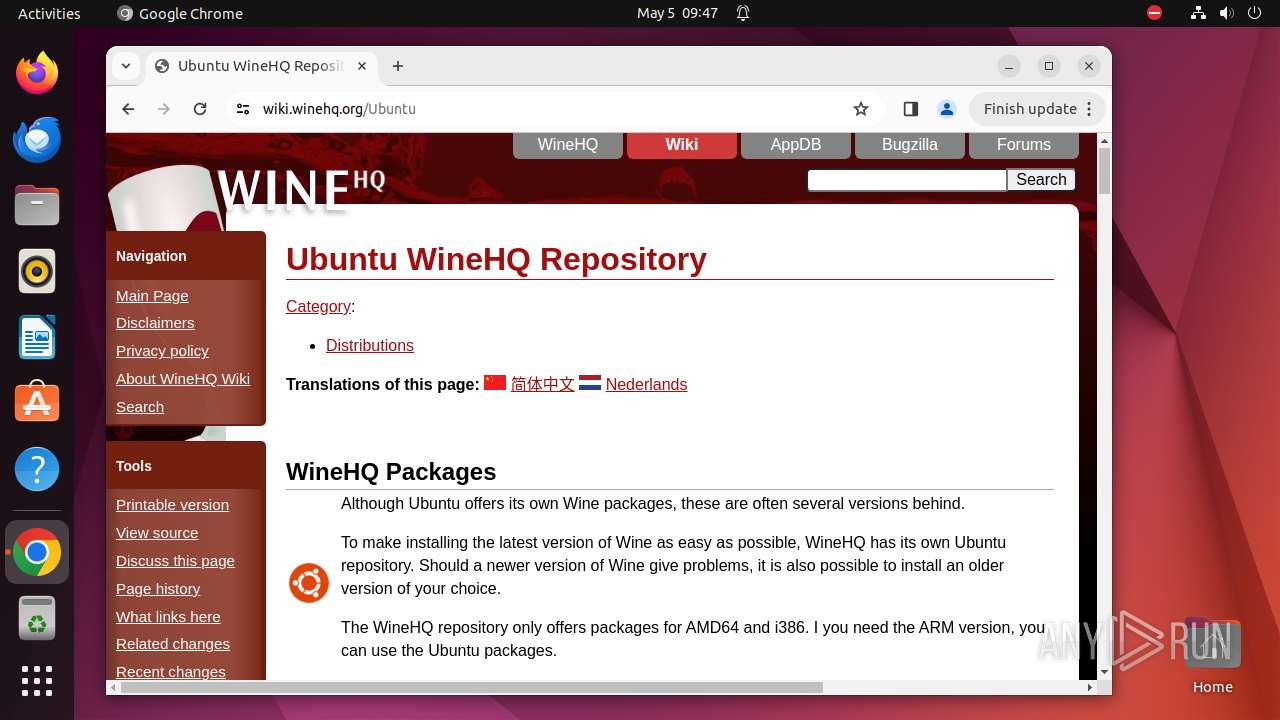Open the Page history link

tap(158, 589)
